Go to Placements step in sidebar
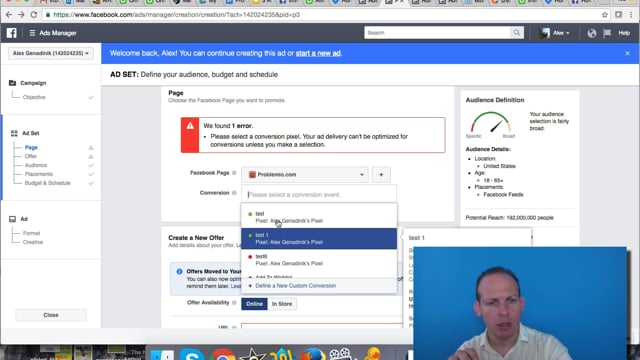 pos(39,174)
